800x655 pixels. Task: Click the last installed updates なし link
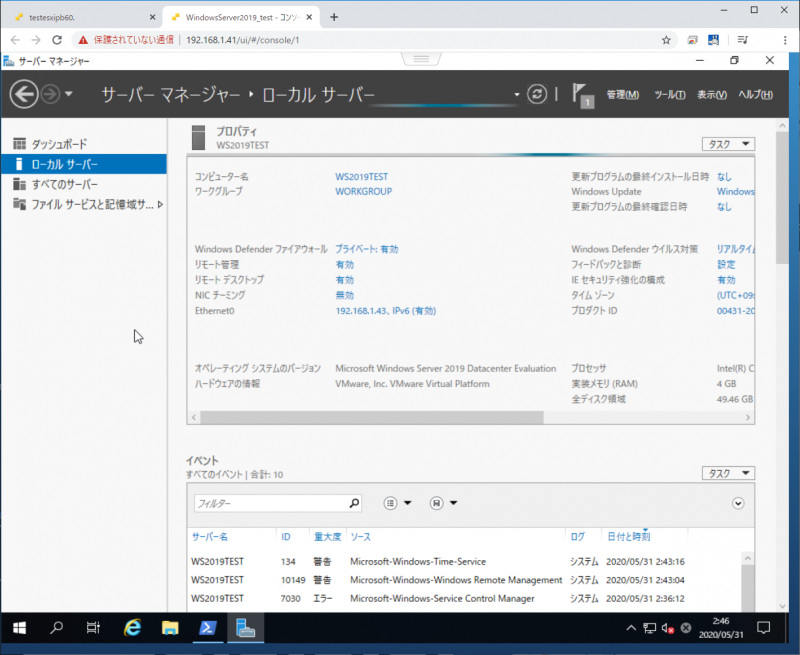[724, 177]
